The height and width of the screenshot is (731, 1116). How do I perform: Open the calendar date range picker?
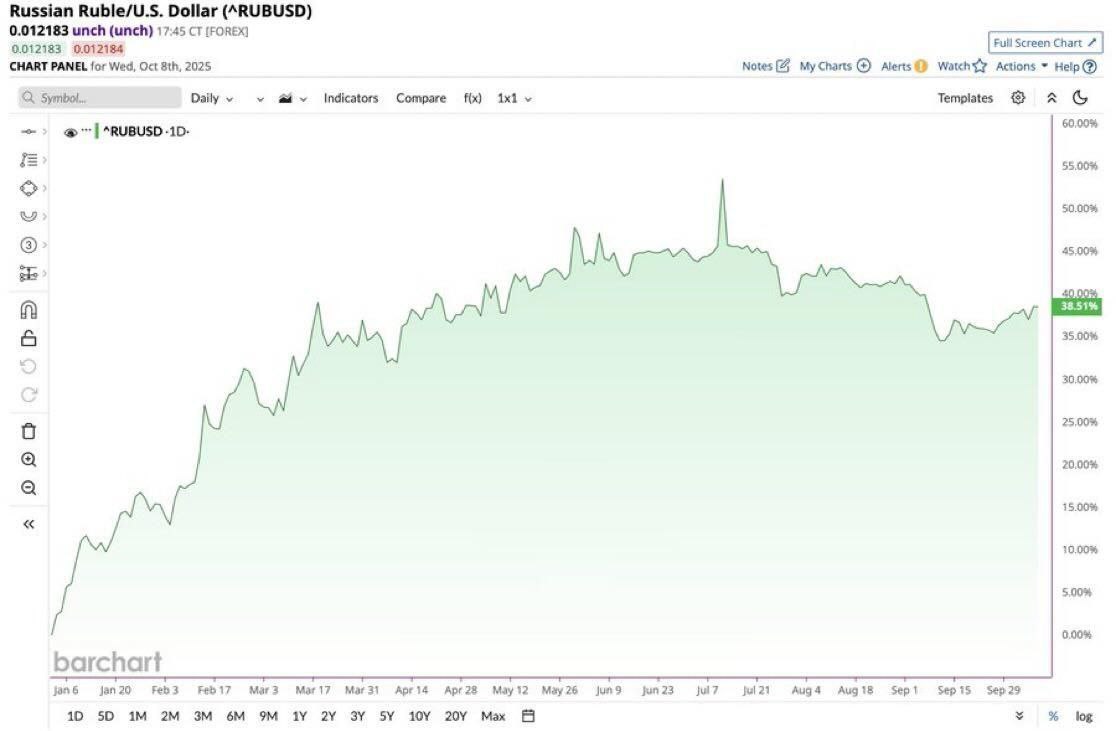[529, 716]
